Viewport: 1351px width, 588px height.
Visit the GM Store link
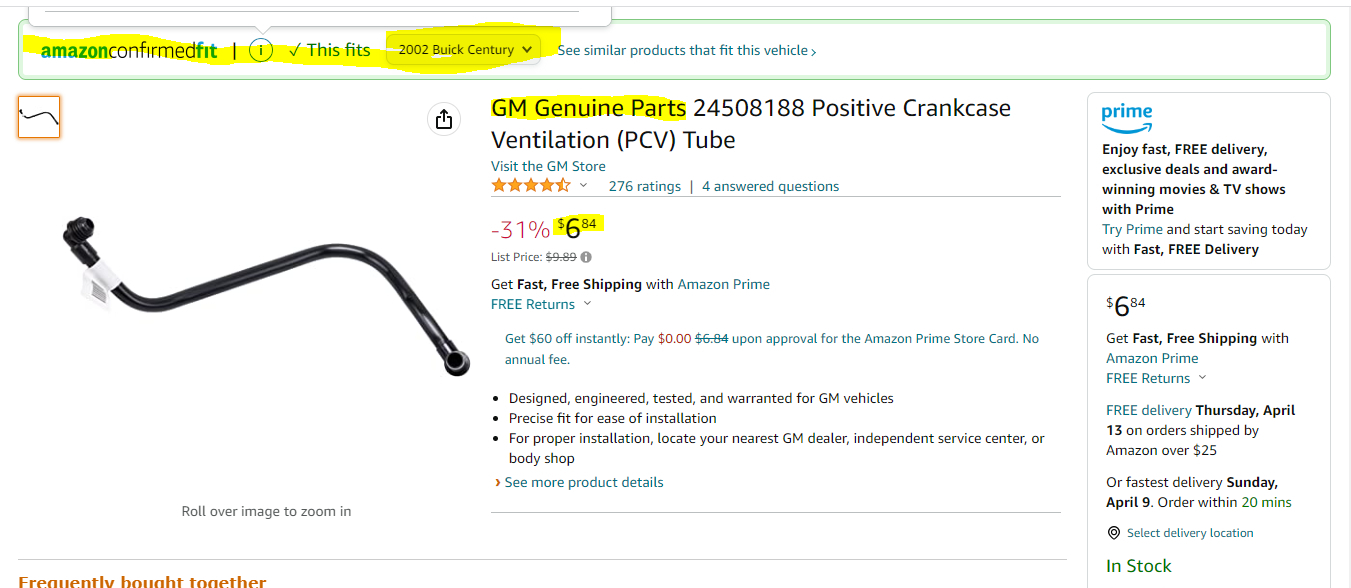click(548, 166)
